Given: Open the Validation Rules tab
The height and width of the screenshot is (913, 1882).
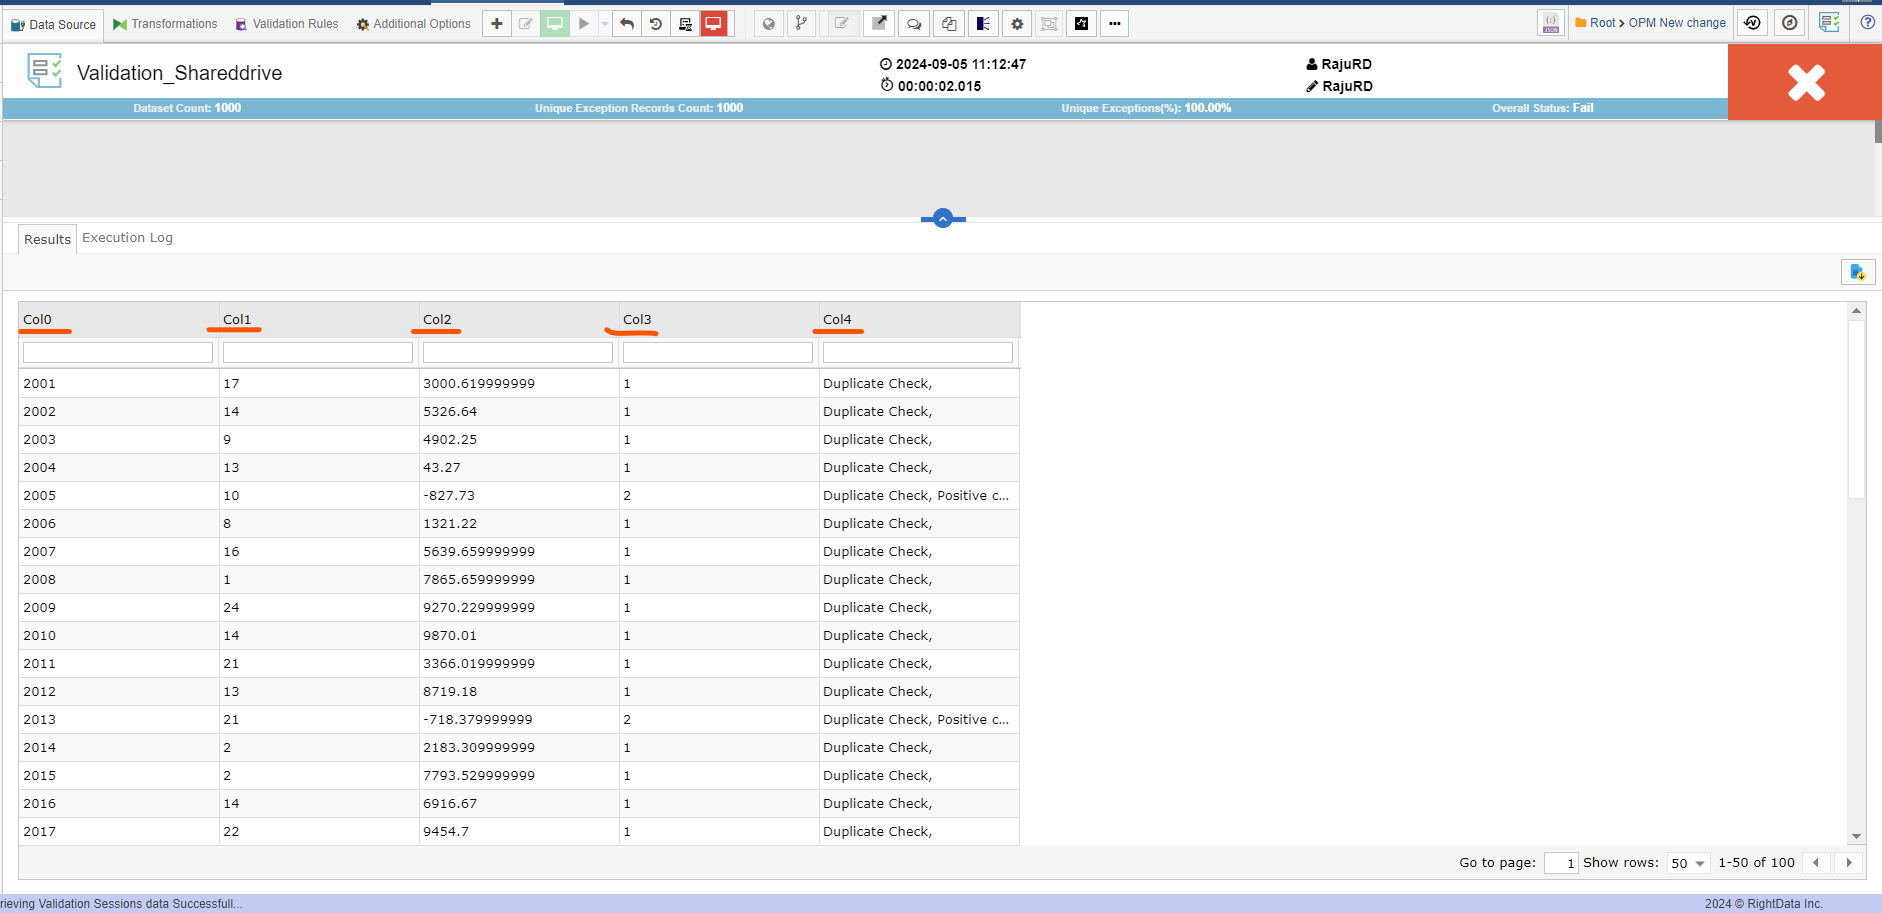Looking at the screenshot, I should (x=286, y=24).
